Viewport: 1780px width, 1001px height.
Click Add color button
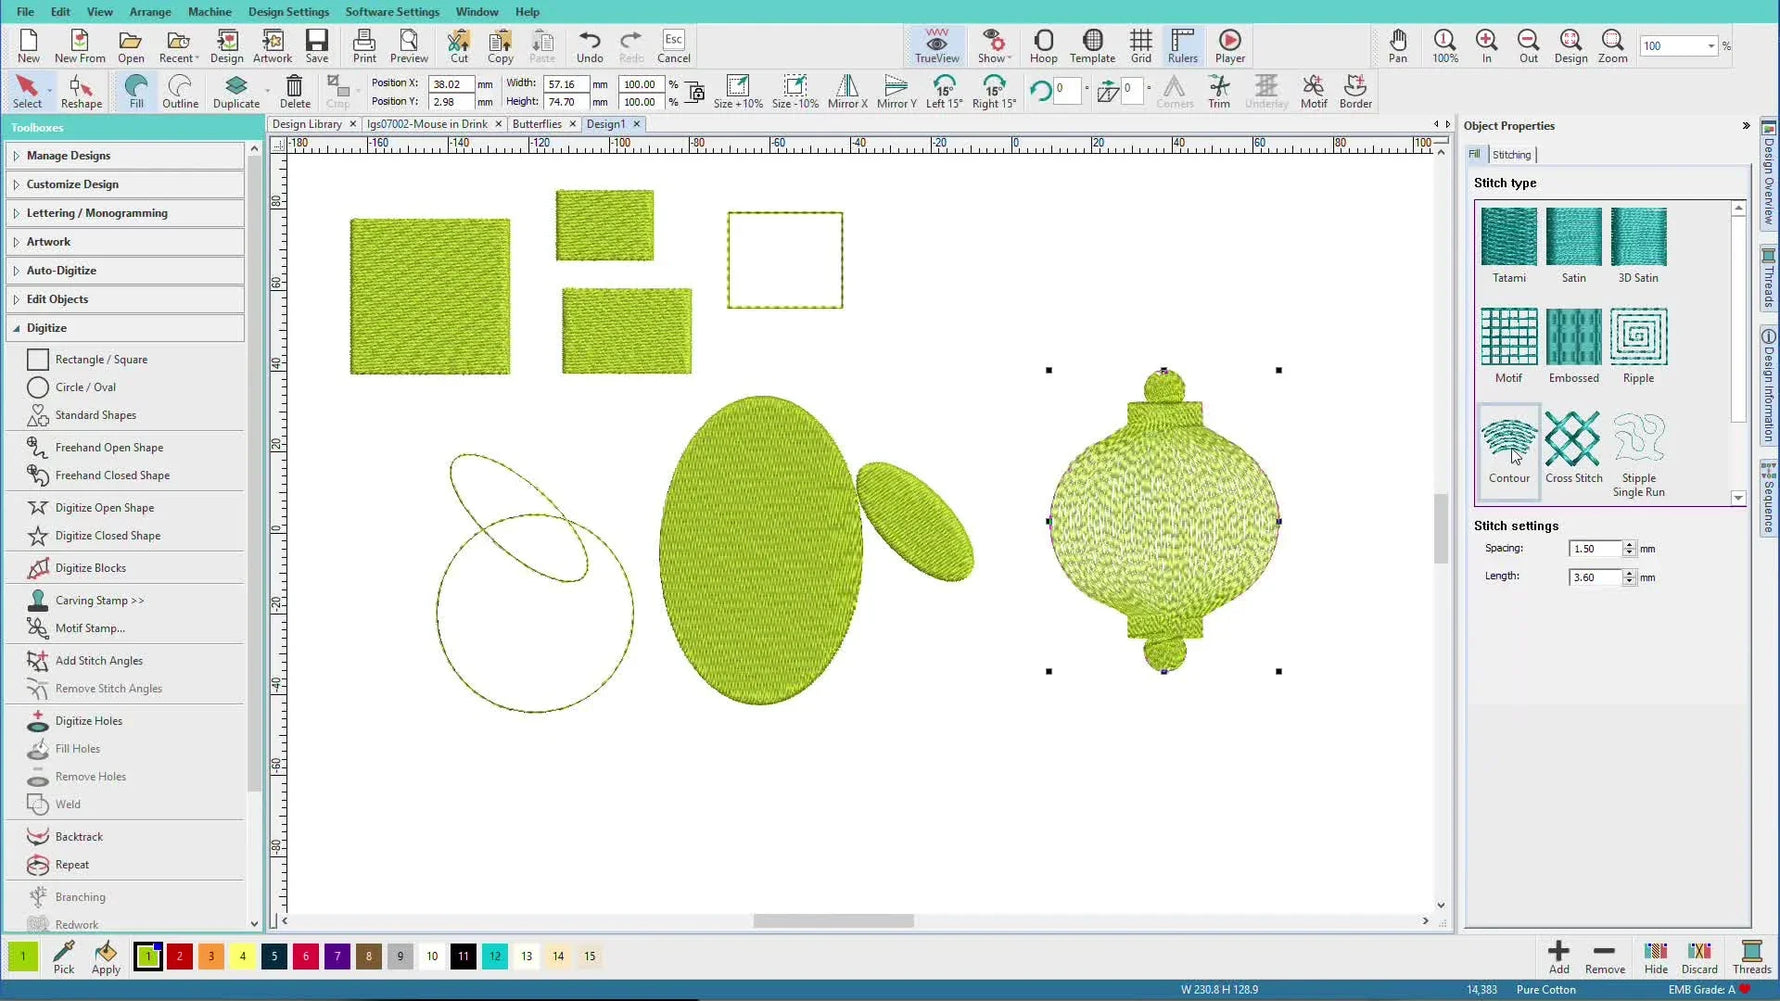coord(1558,957)
